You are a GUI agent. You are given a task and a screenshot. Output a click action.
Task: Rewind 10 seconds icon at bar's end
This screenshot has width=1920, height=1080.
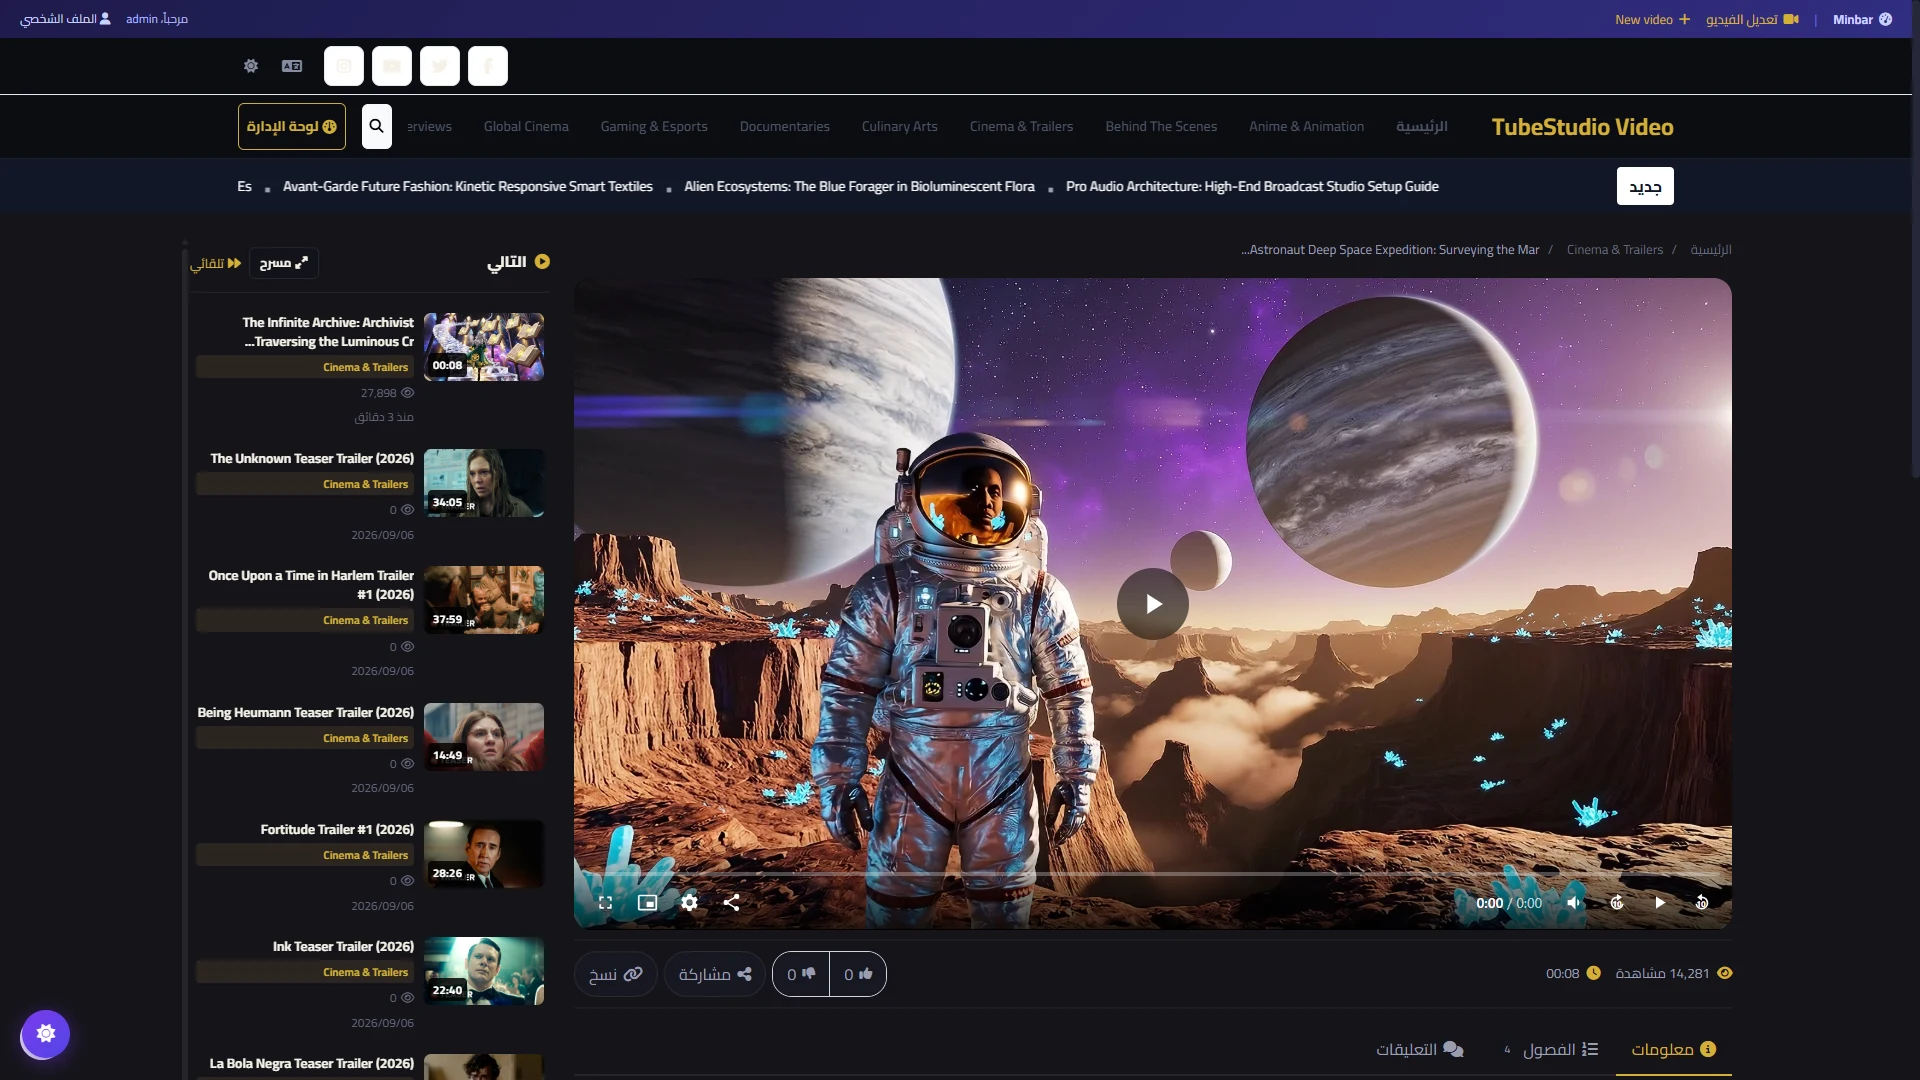point(1702,903)
